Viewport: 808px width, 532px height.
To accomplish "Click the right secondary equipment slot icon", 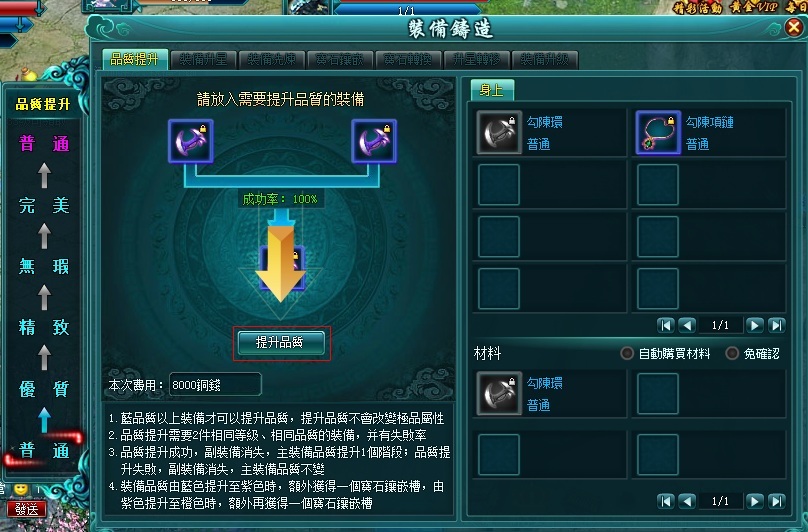I will click(x=374, y=141).
